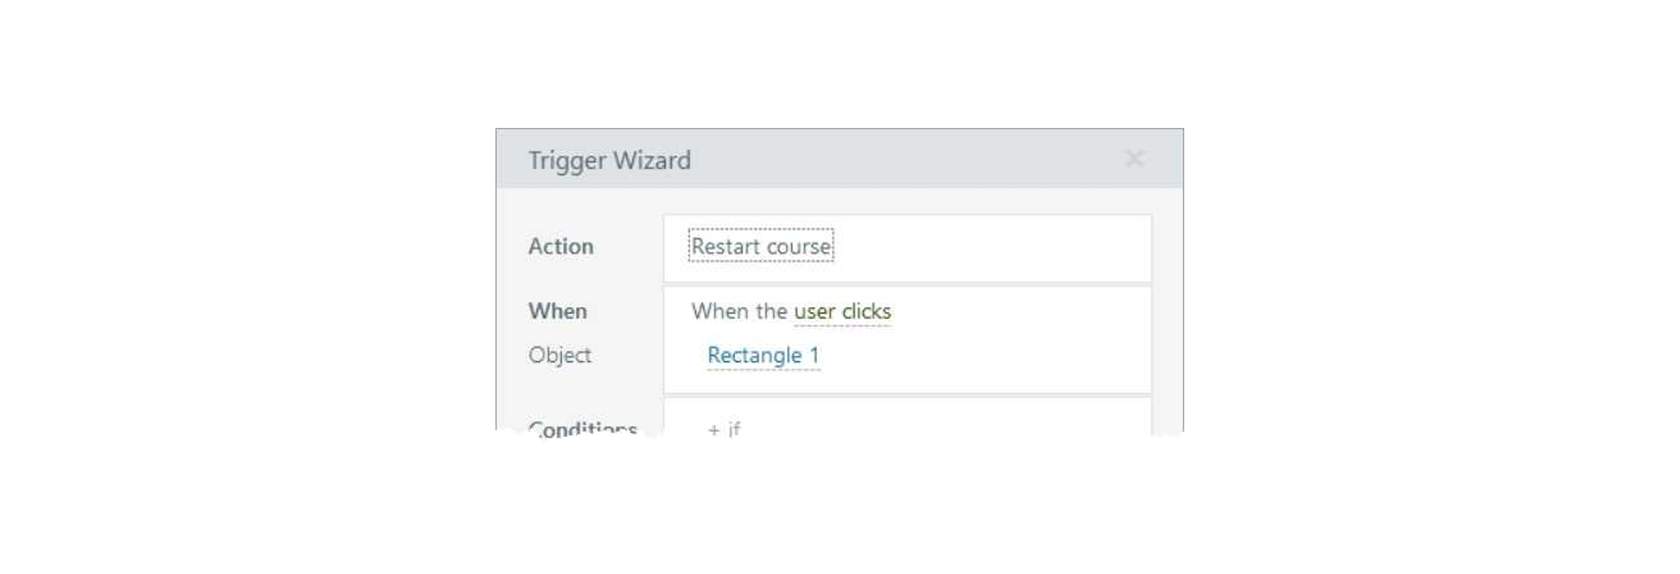Click empty space in the Action field
This screenshot has width=1680, height=574.
[x=990, y=247]
